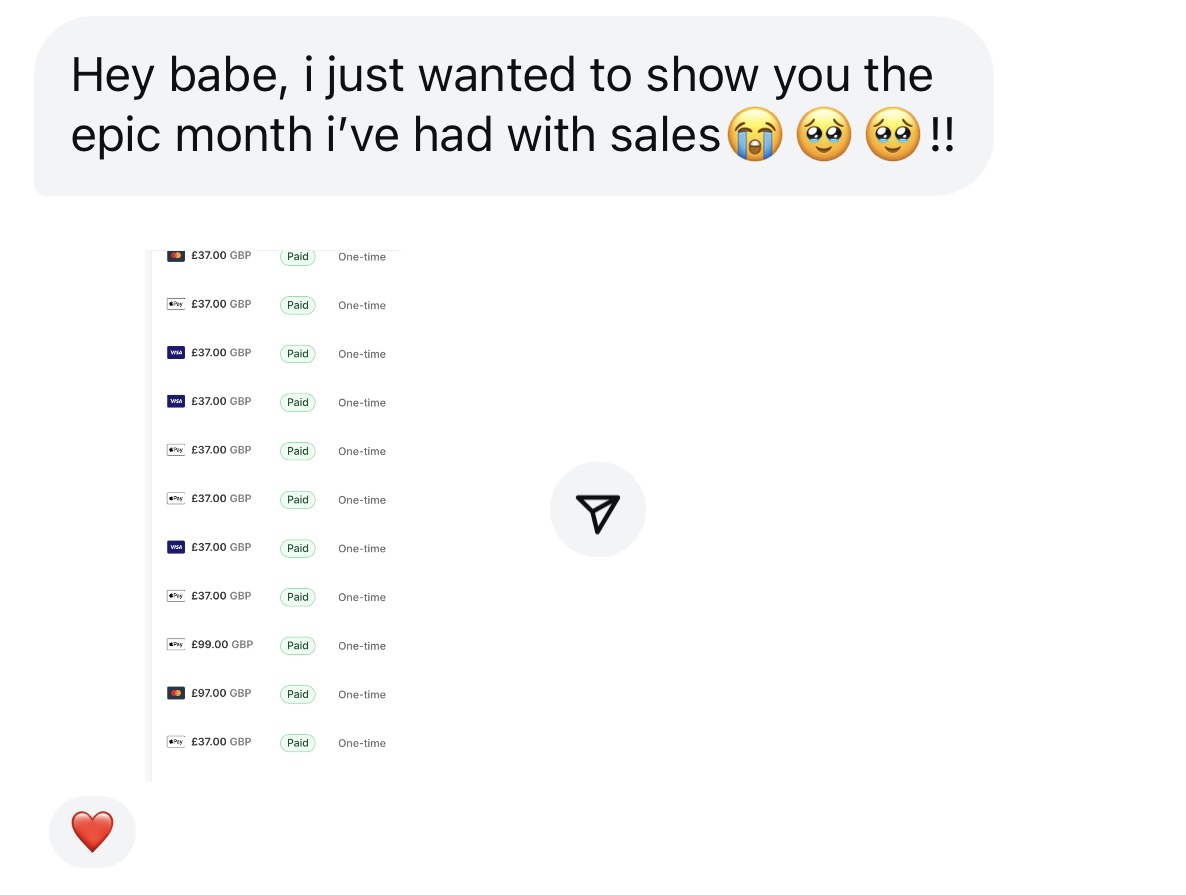Click the £37.00 amount in the bottom row
The height and width of the screenshot is (895, 1186).
(x=221, y=741)
